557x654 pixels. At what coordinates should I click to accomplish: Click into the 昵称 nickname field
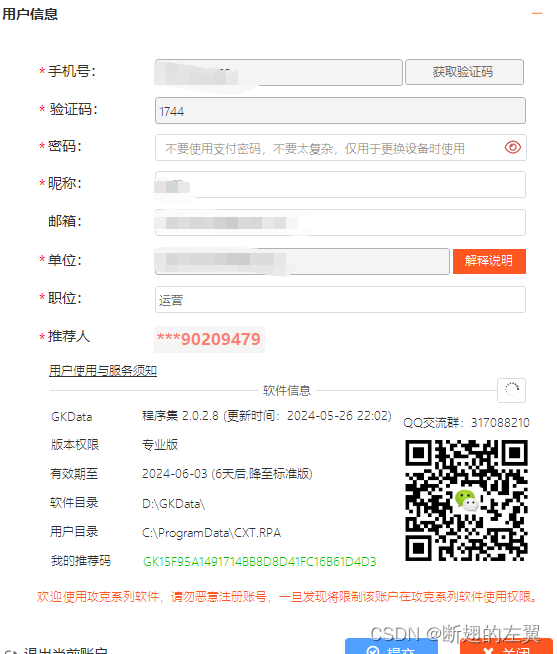coord(340,184)
